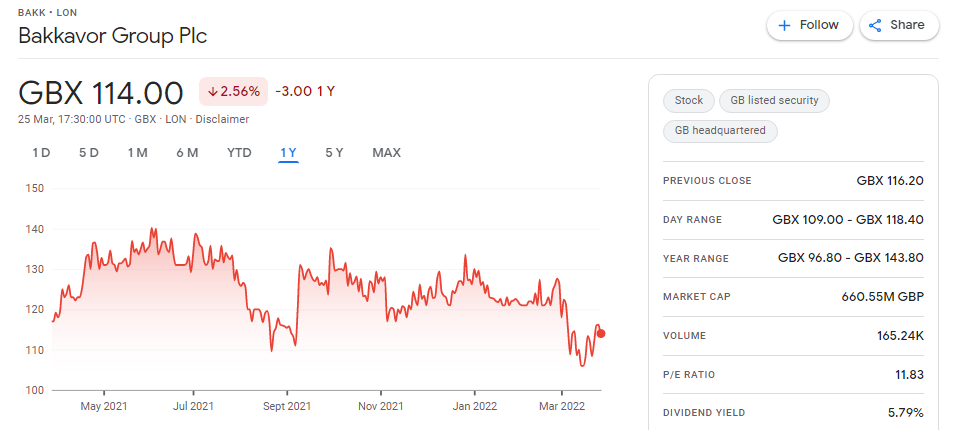Click the 5.79% dividend yield value
The image size is (961, 430).
tap(906, 413)
